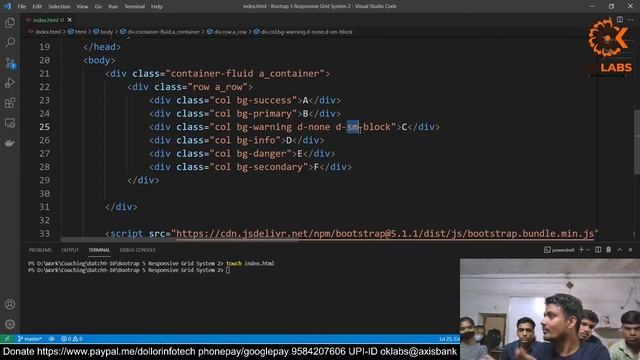Open the bootstrap bundle script URL

[385, 233]
